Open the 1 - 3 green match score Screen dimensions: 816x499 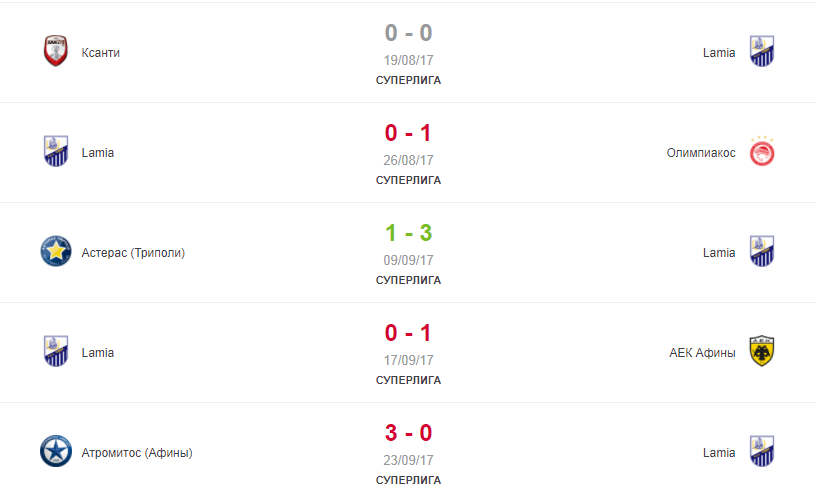pos(409,233)
